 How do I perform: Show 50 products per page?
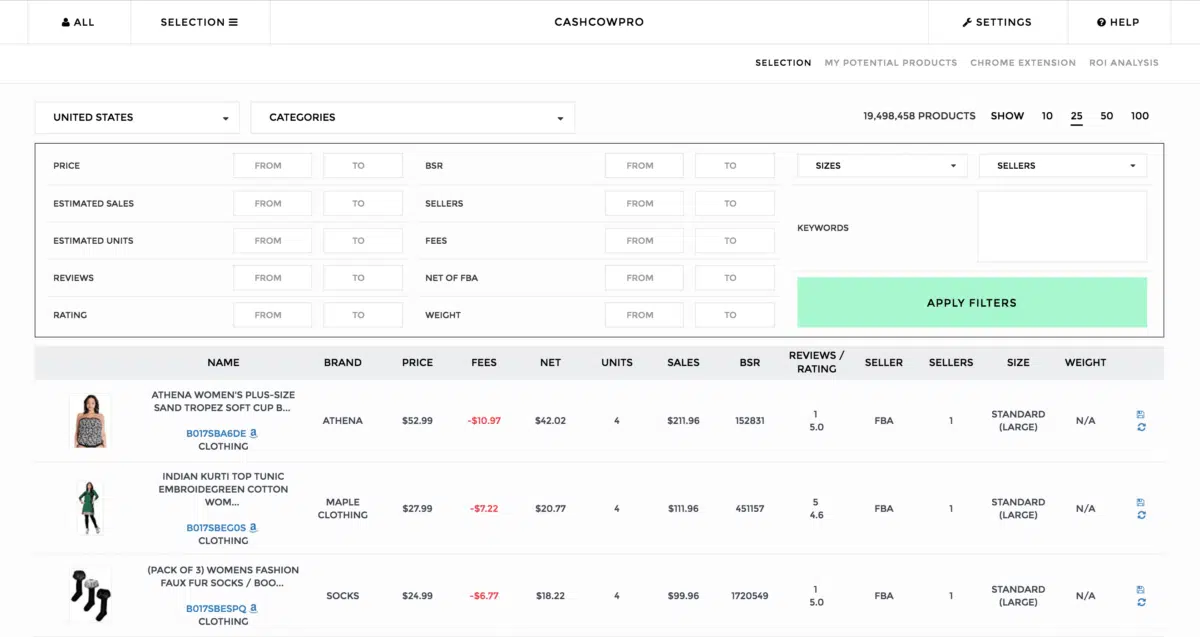[1106, 116]
